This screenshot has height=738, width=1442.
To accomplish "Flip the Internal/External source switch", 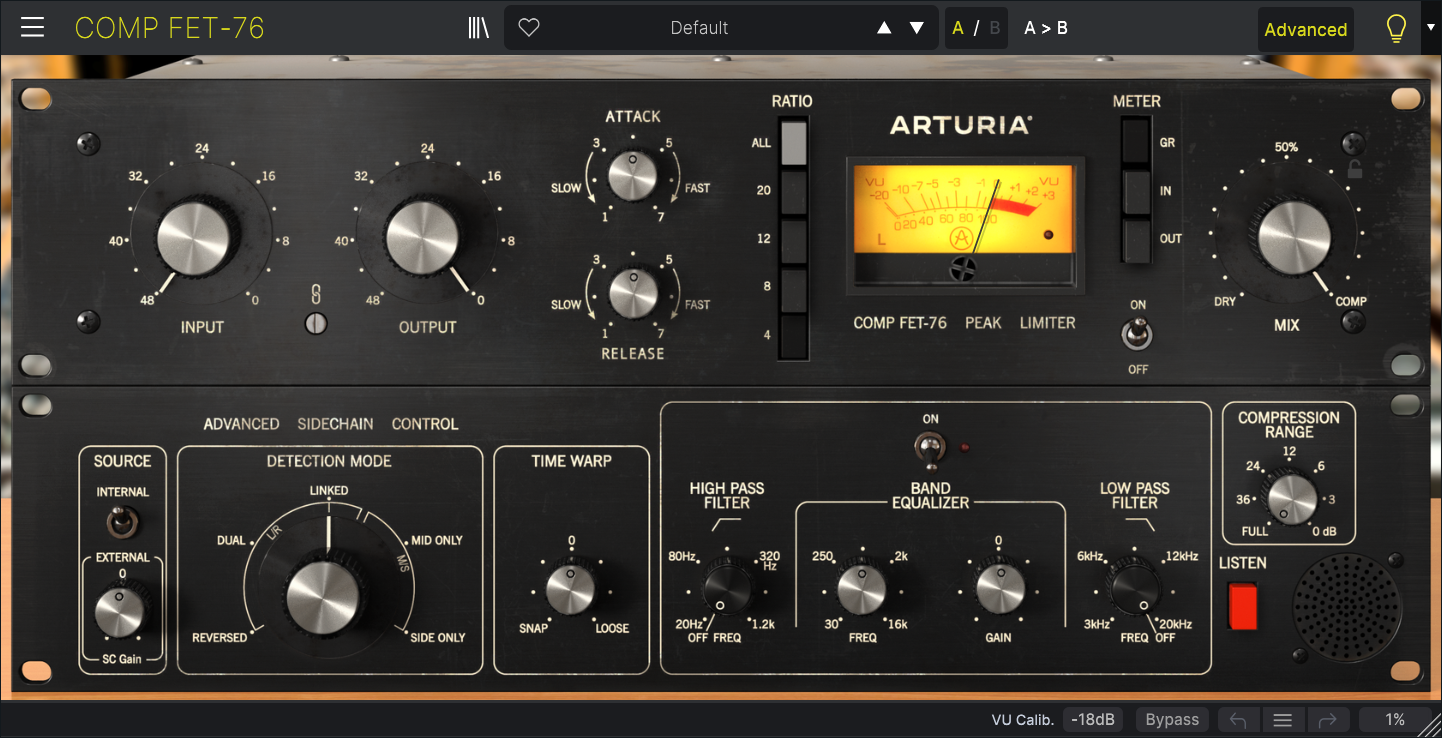I will pyautogui.click(x=122, y=522).
